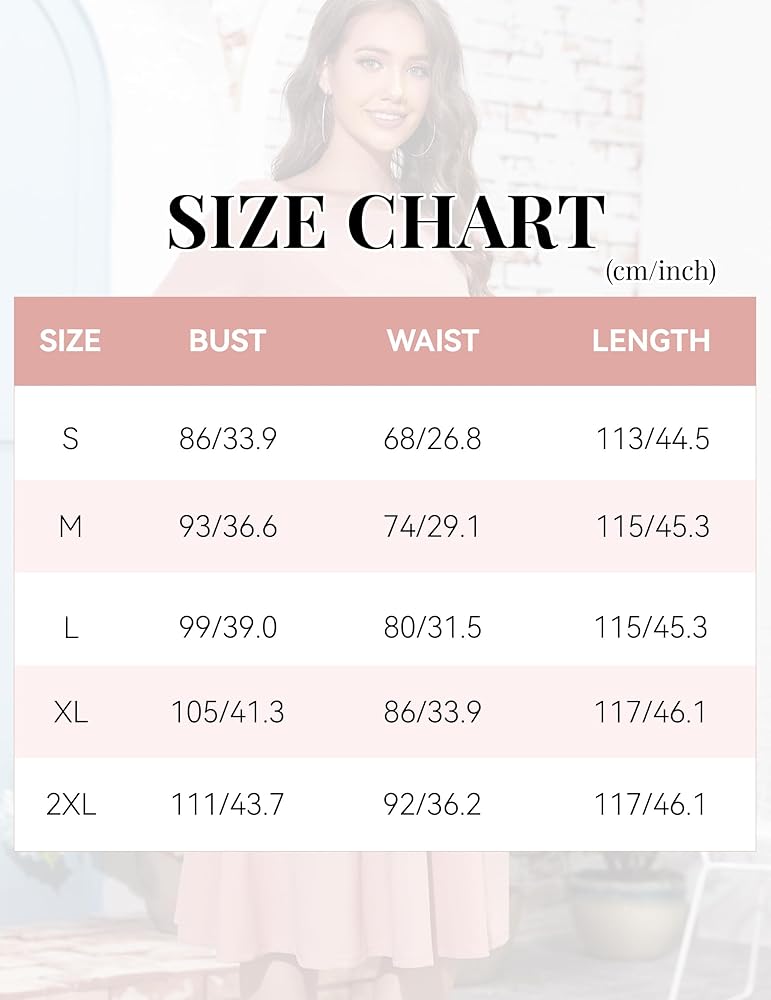This screenshot has width=771, height=1000.
Task: Click bust value 99/39.0 for size L
Action: [227, 627]
